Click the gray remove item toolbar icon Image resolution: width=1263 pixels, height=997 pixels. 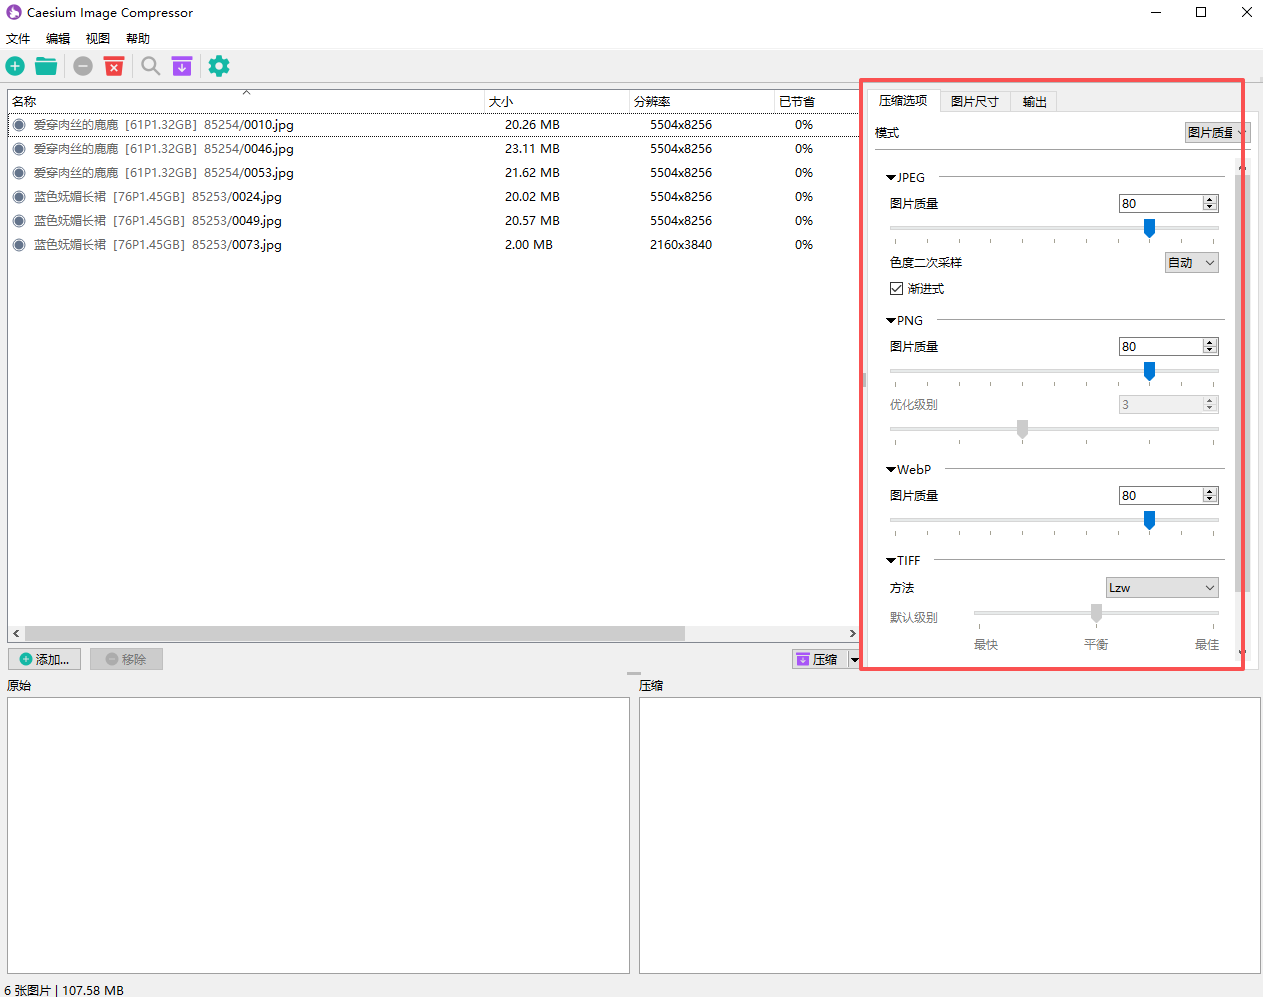(83, 66)
